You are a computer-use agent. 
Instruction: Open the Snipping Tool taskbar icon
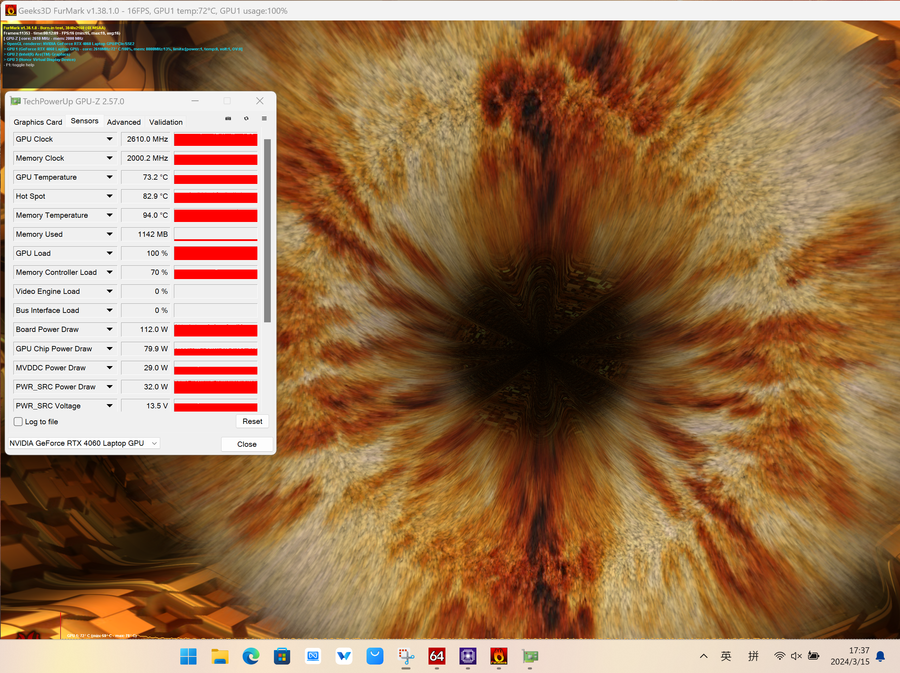(406, 656)
